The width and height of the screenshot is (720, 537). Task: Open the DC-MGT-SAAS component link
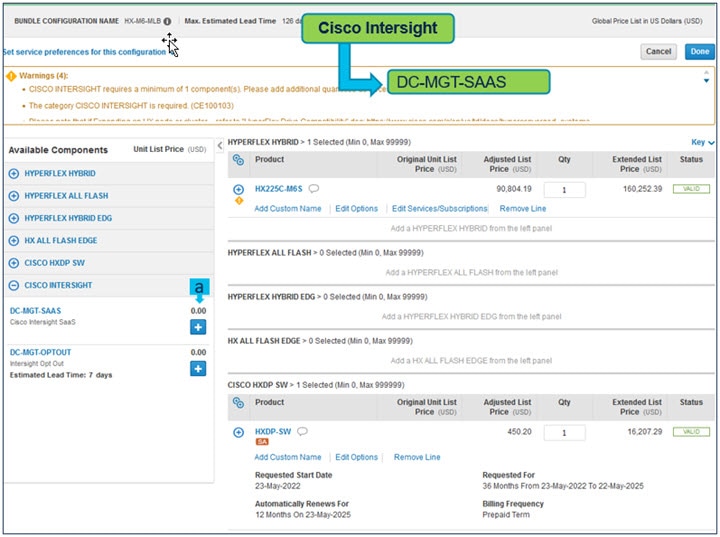pos(35,311)
